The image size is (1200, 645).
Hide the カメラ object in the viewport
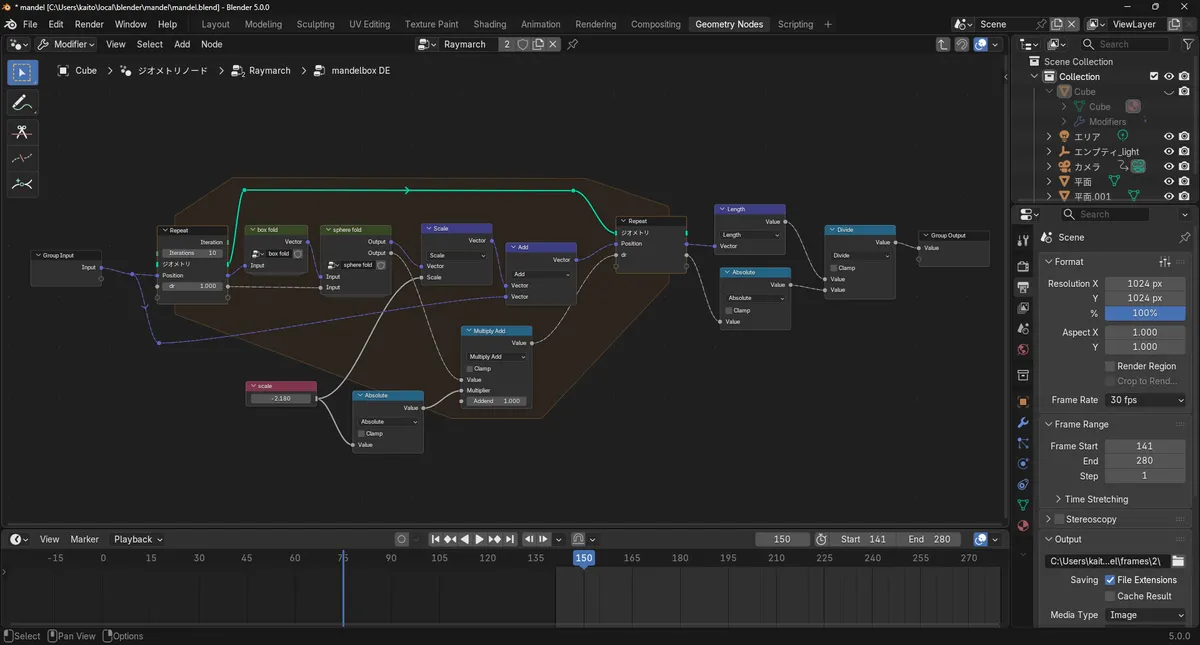point(1168,167)
